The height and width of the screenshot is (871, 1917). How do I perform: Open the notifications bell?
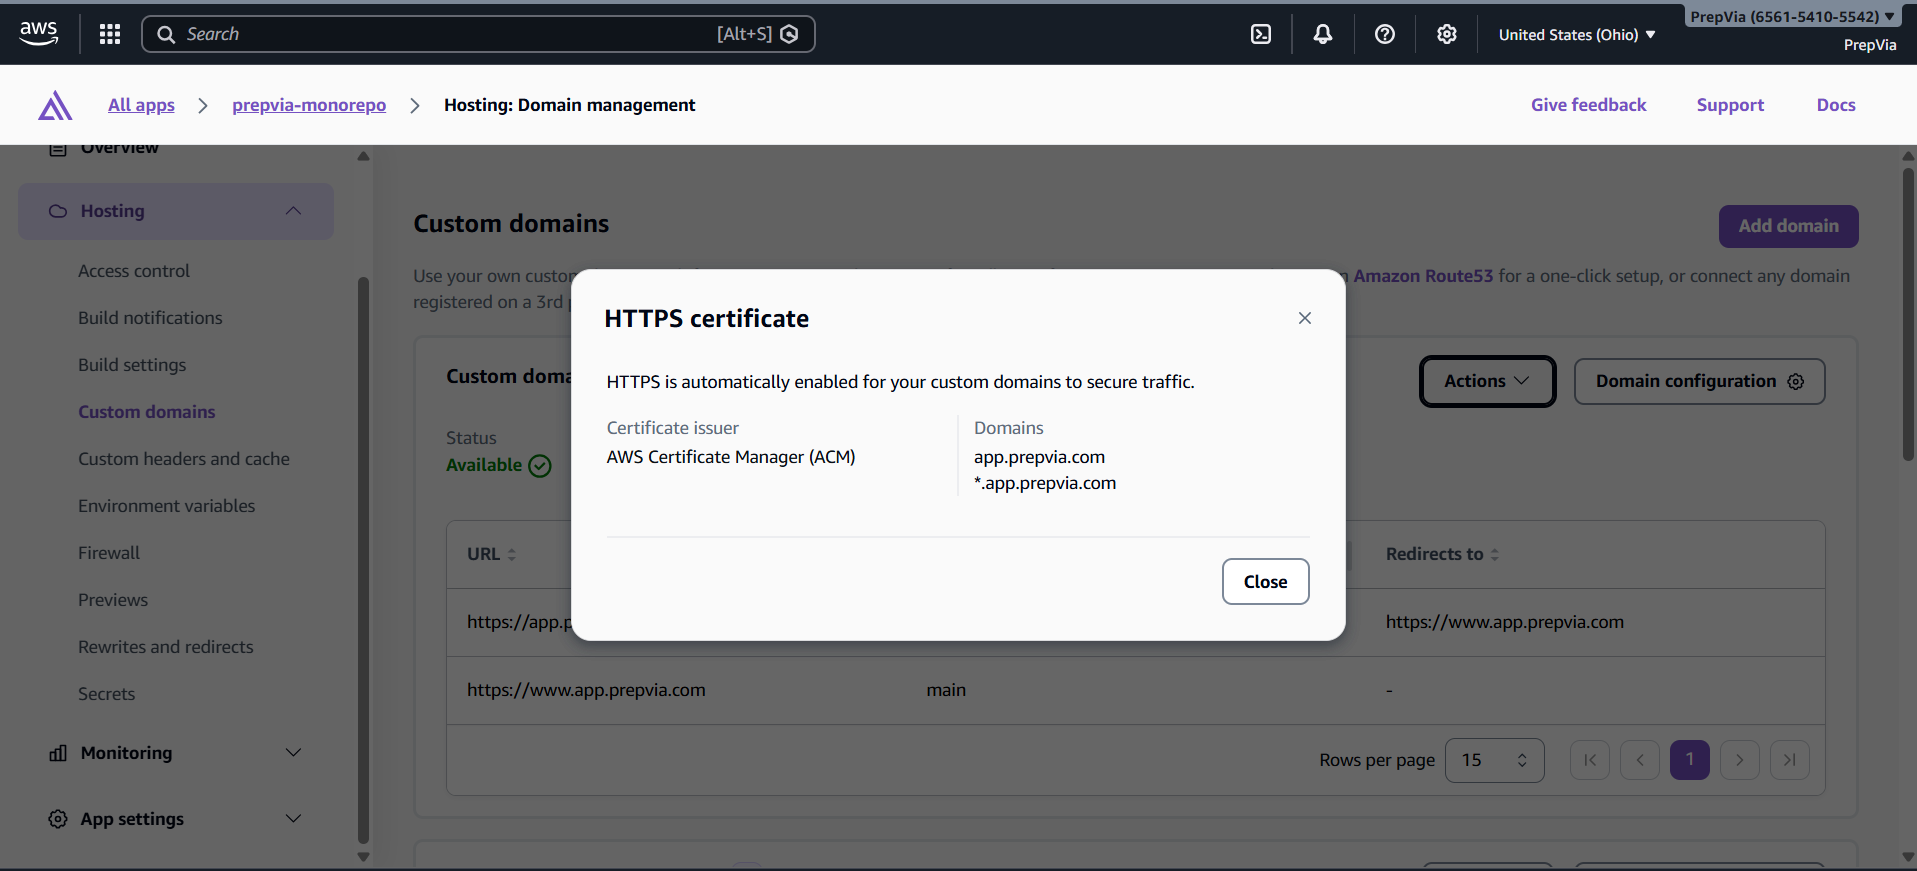[1323, 34]
